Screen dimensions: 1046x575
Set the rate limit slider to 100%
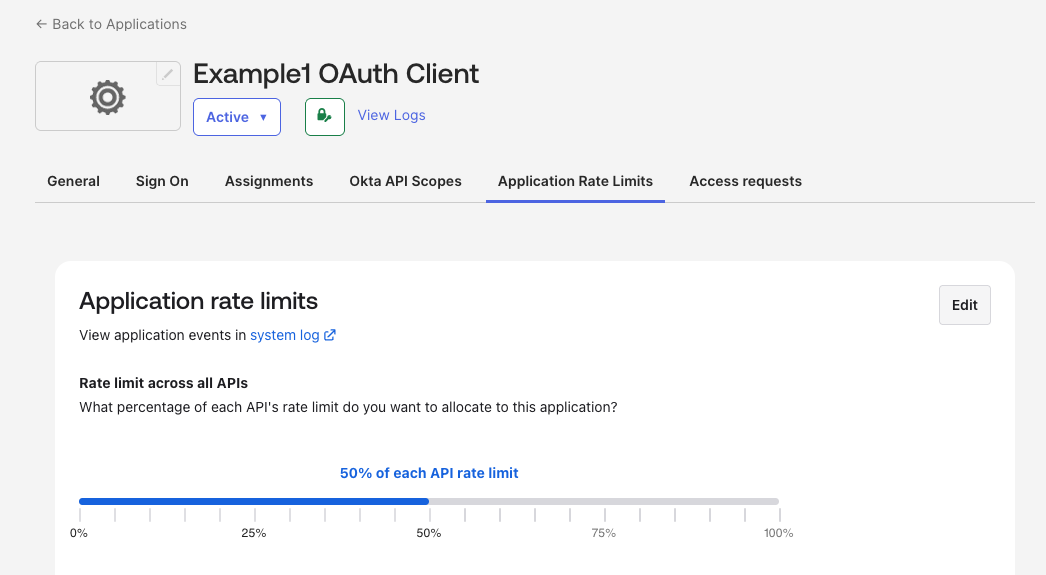778,502
